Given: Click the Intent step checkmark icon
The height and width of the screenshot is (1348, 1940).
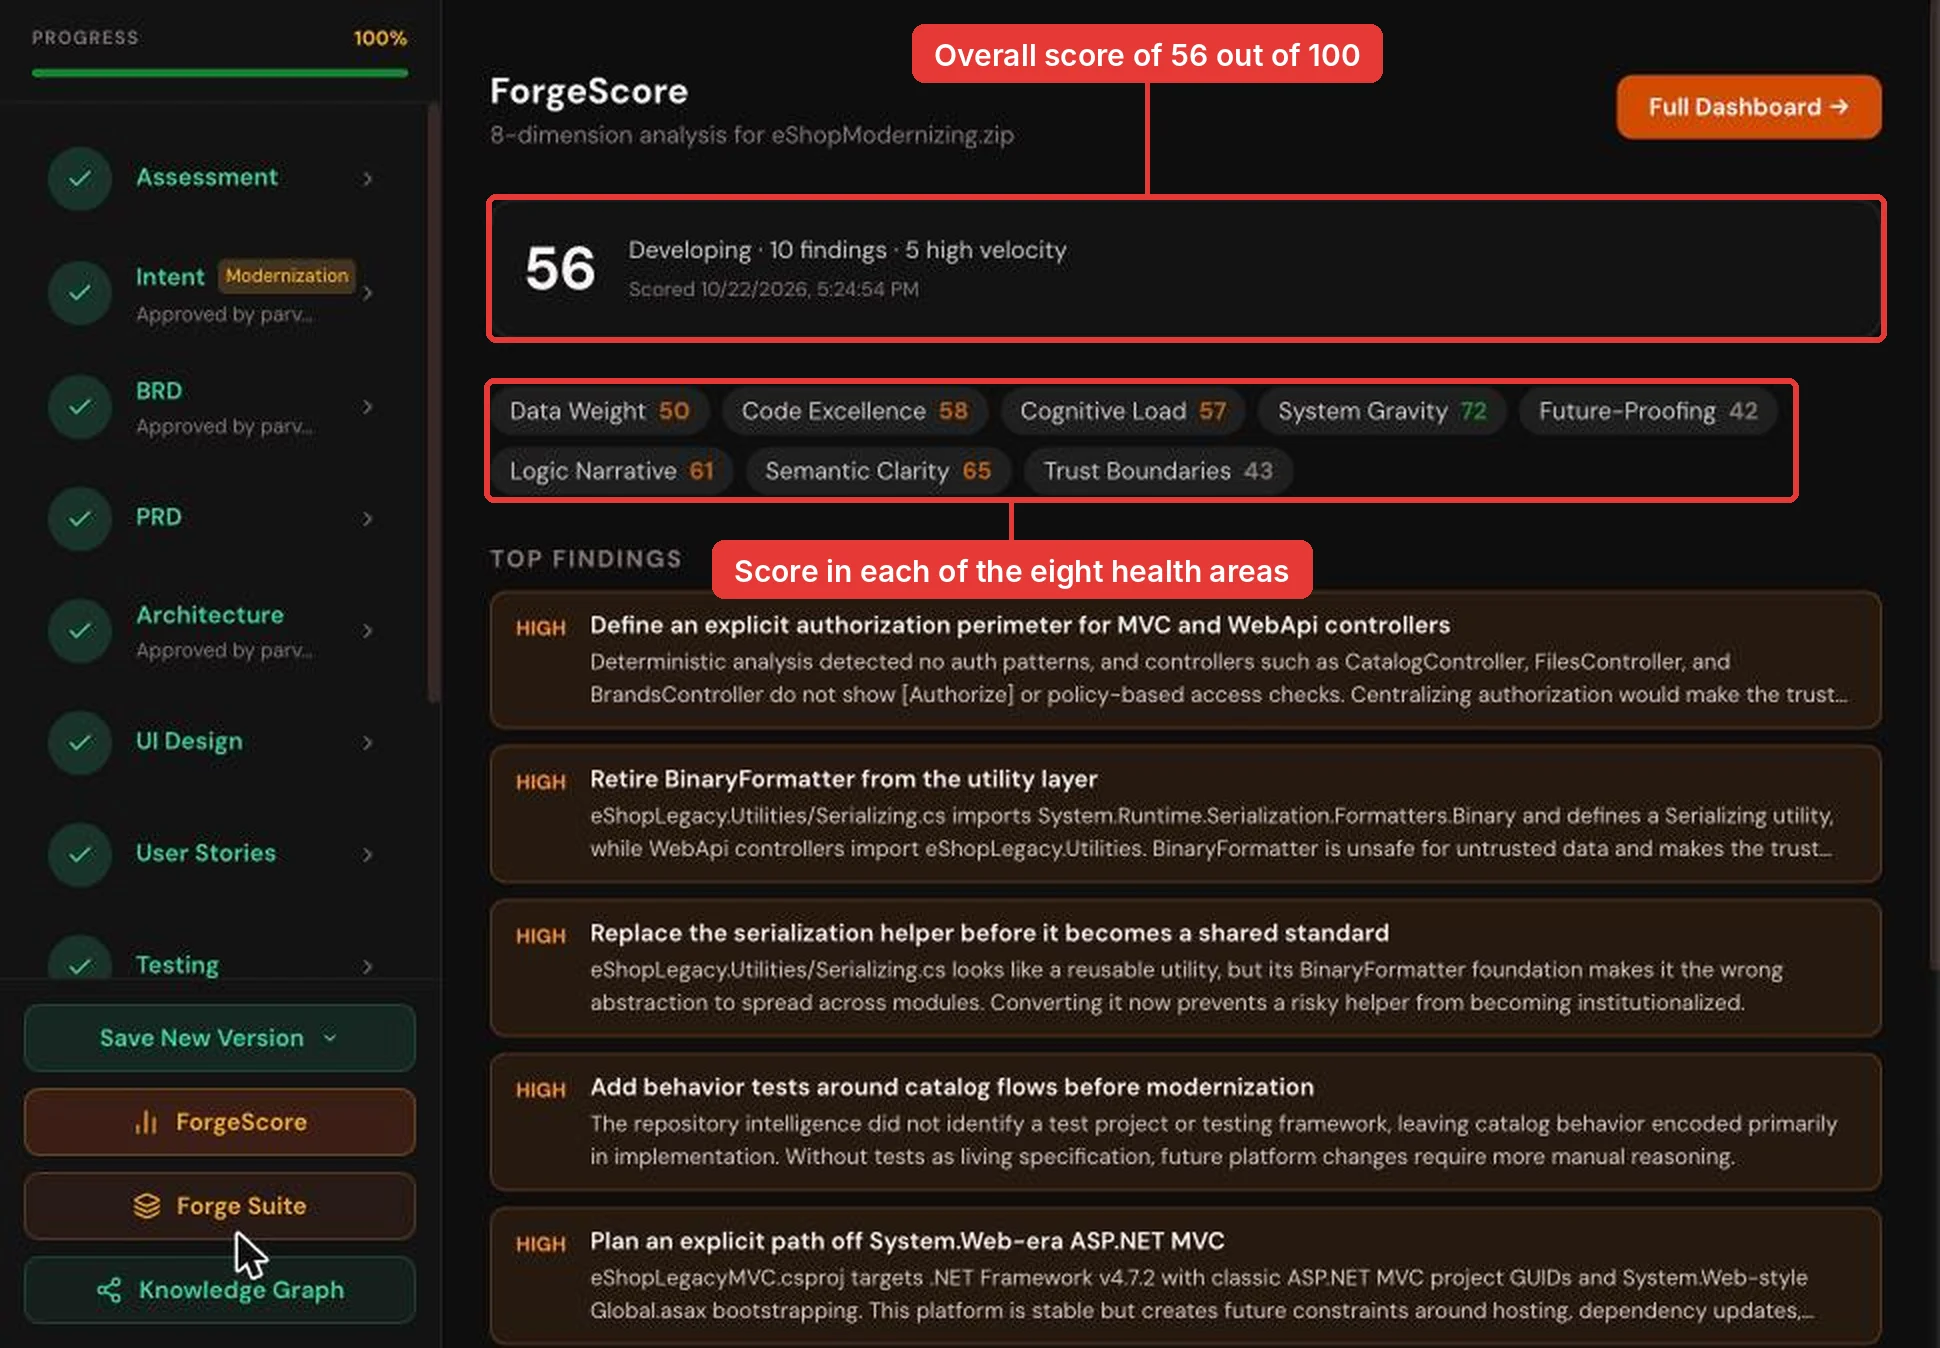Looking at the screenshot, I should [80, 293].
